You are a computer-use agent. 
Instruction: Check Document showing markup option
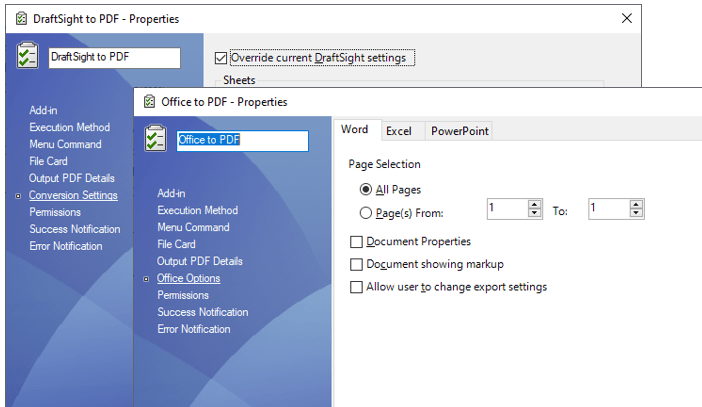pos(356,265)
